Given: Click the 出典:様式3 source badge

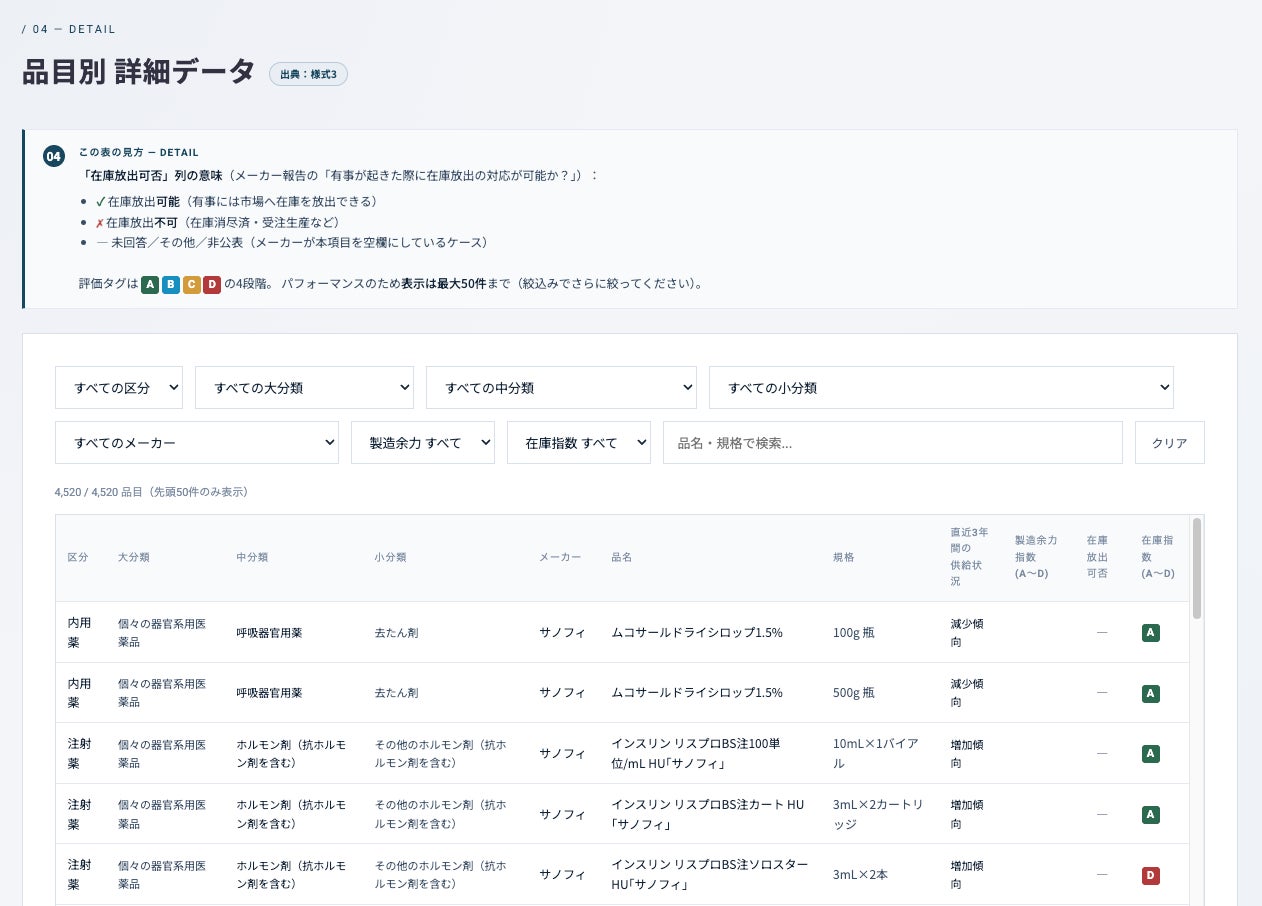Looking at the screenshot, I should 308,74.
